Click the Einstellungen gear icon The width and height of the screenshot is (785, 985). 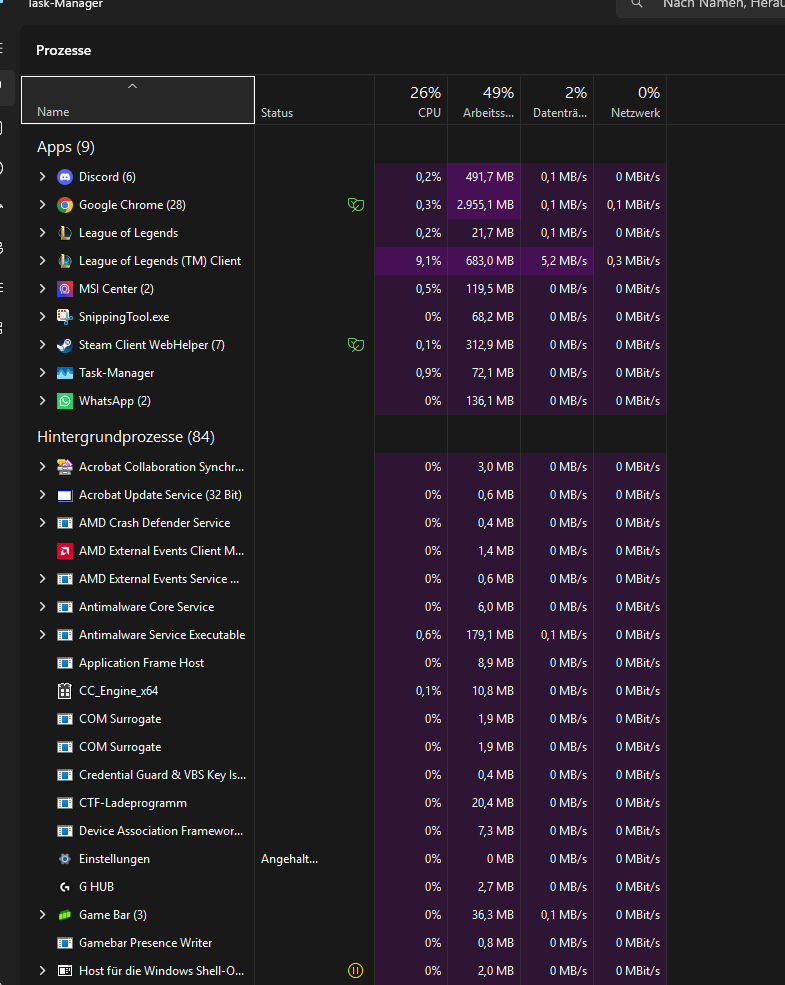coord(65,859)
